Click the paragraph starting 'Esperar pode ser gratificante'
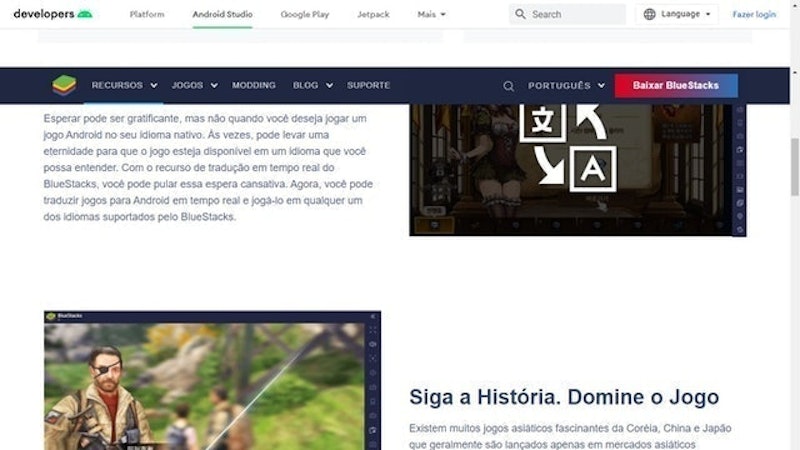 click(208, 167)
